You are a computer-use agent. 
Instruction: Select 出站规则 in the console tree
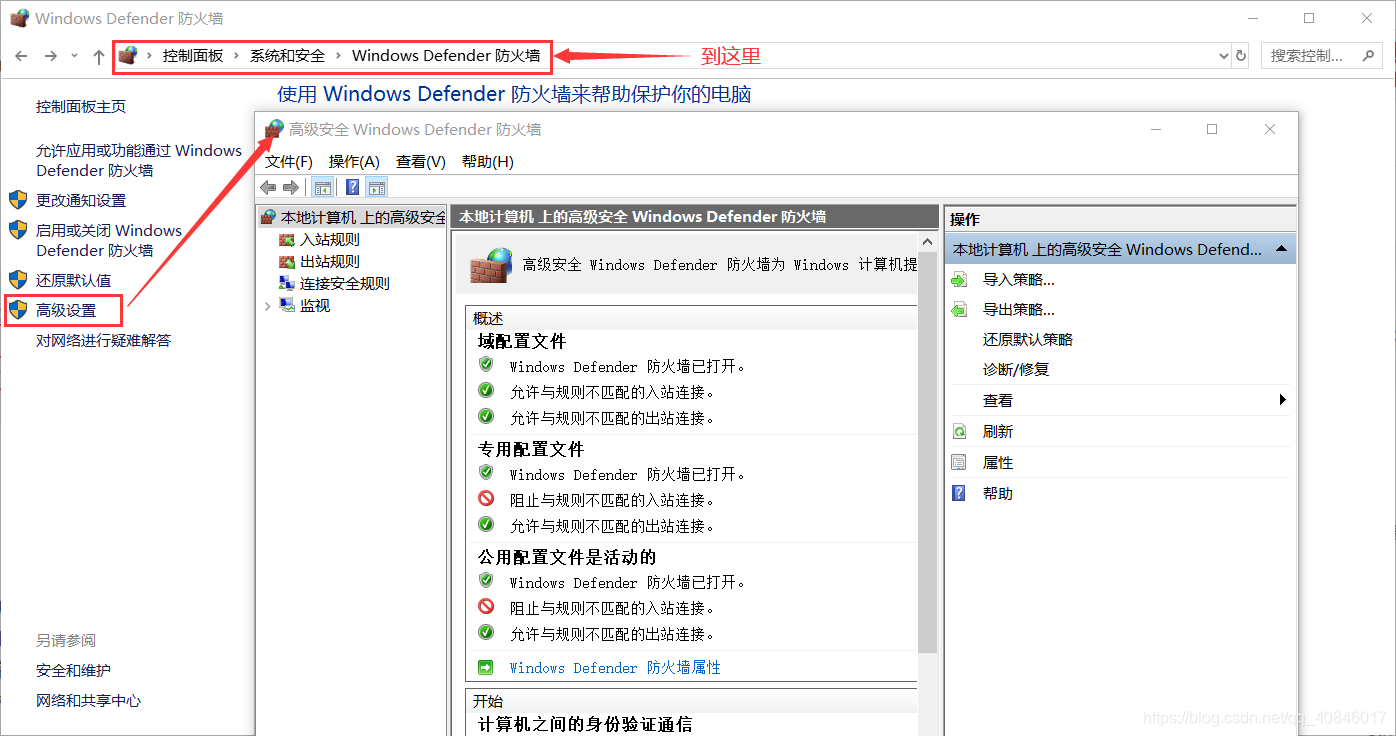click(329, 262)
